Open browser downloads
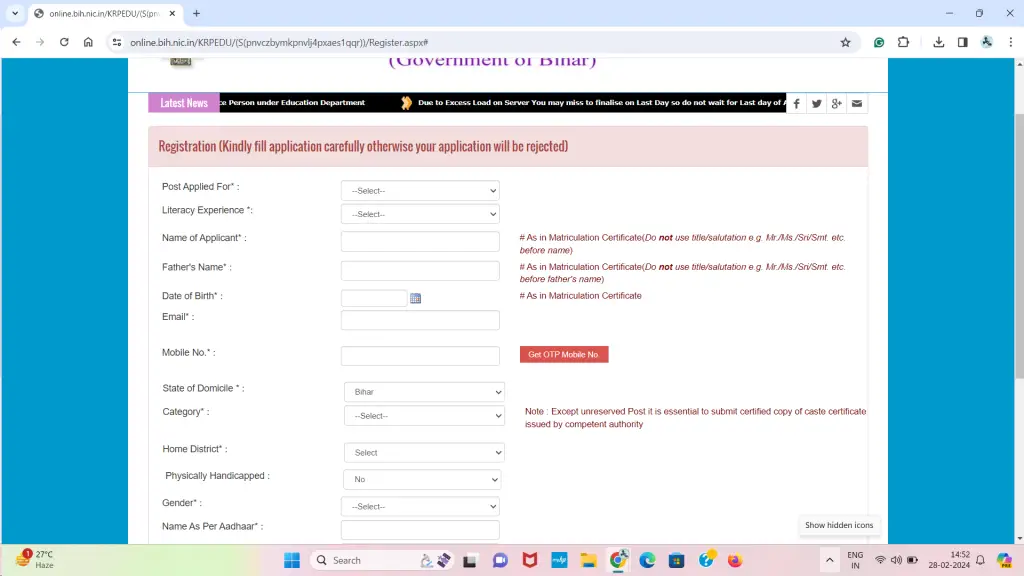This screenshot has height=576, width=1024. [x=938, y=42]
